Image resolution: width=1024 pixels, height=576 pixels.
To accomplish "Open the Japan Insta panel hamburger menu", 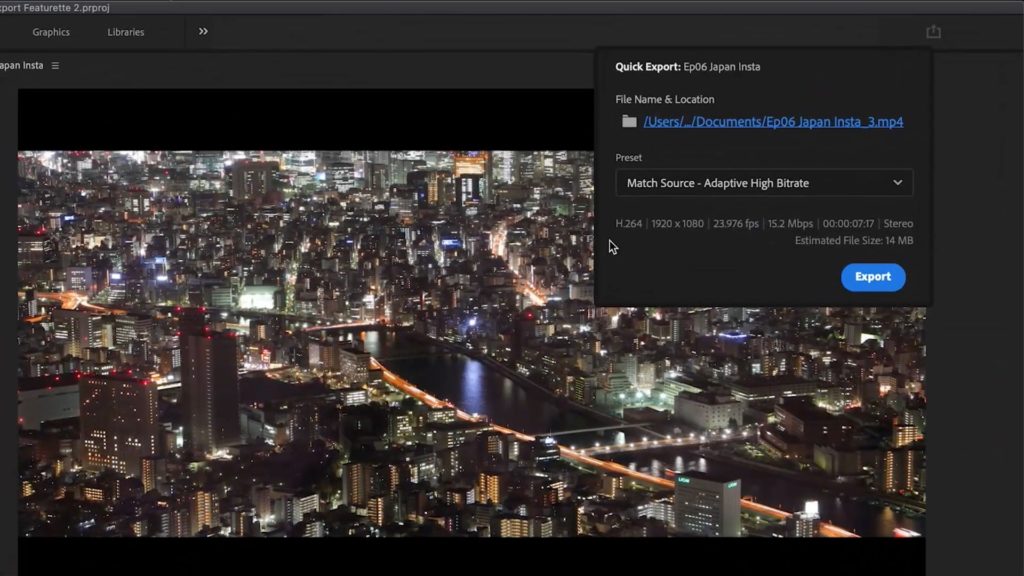I will (56, 66).
